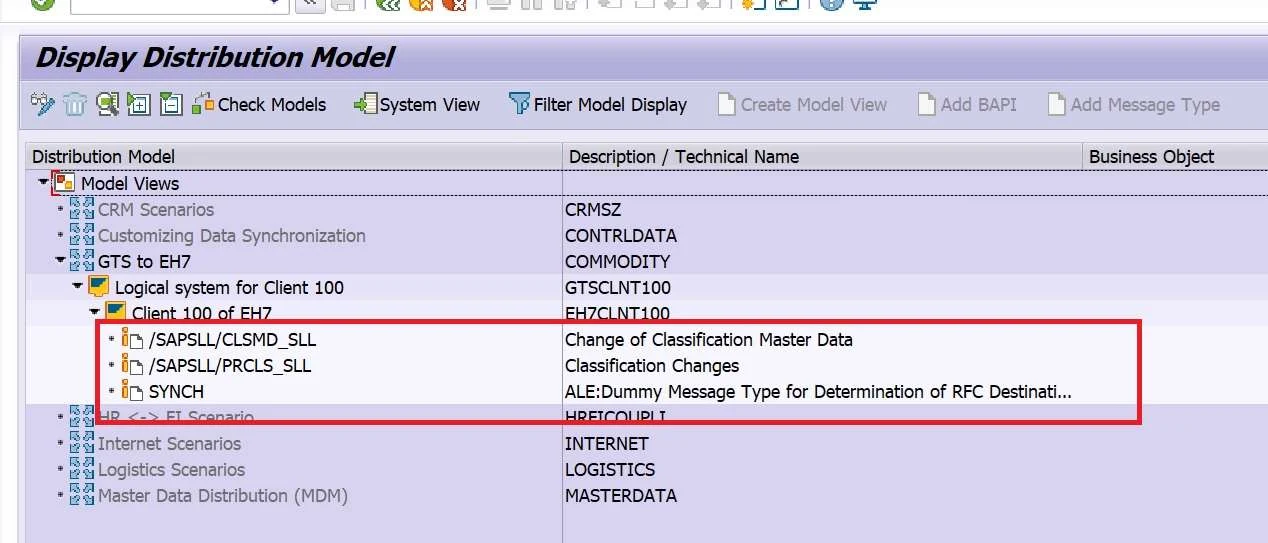The image size is (1268, 543).
Task: Click Create Model View button
Action: click(802, 104)
